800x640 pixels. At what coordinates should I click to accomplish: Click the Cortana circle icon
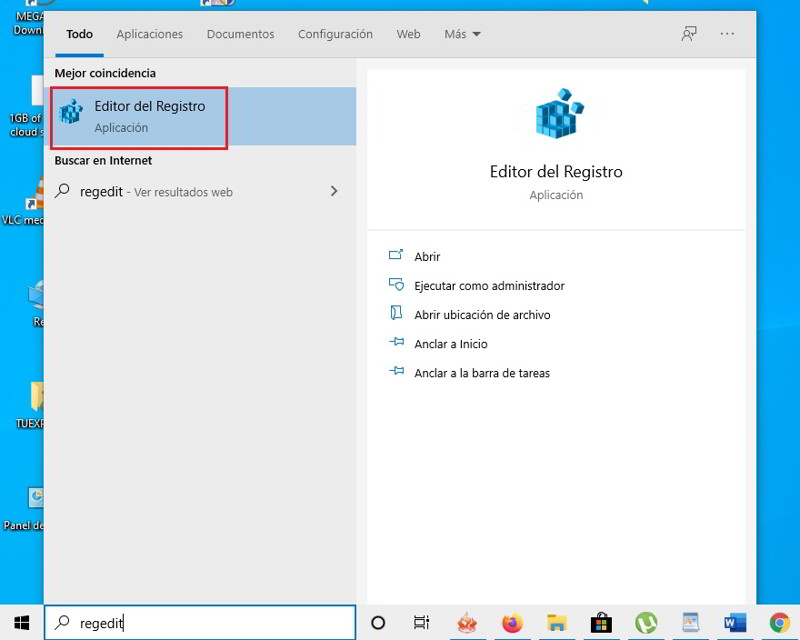click(x=378, y=623)
